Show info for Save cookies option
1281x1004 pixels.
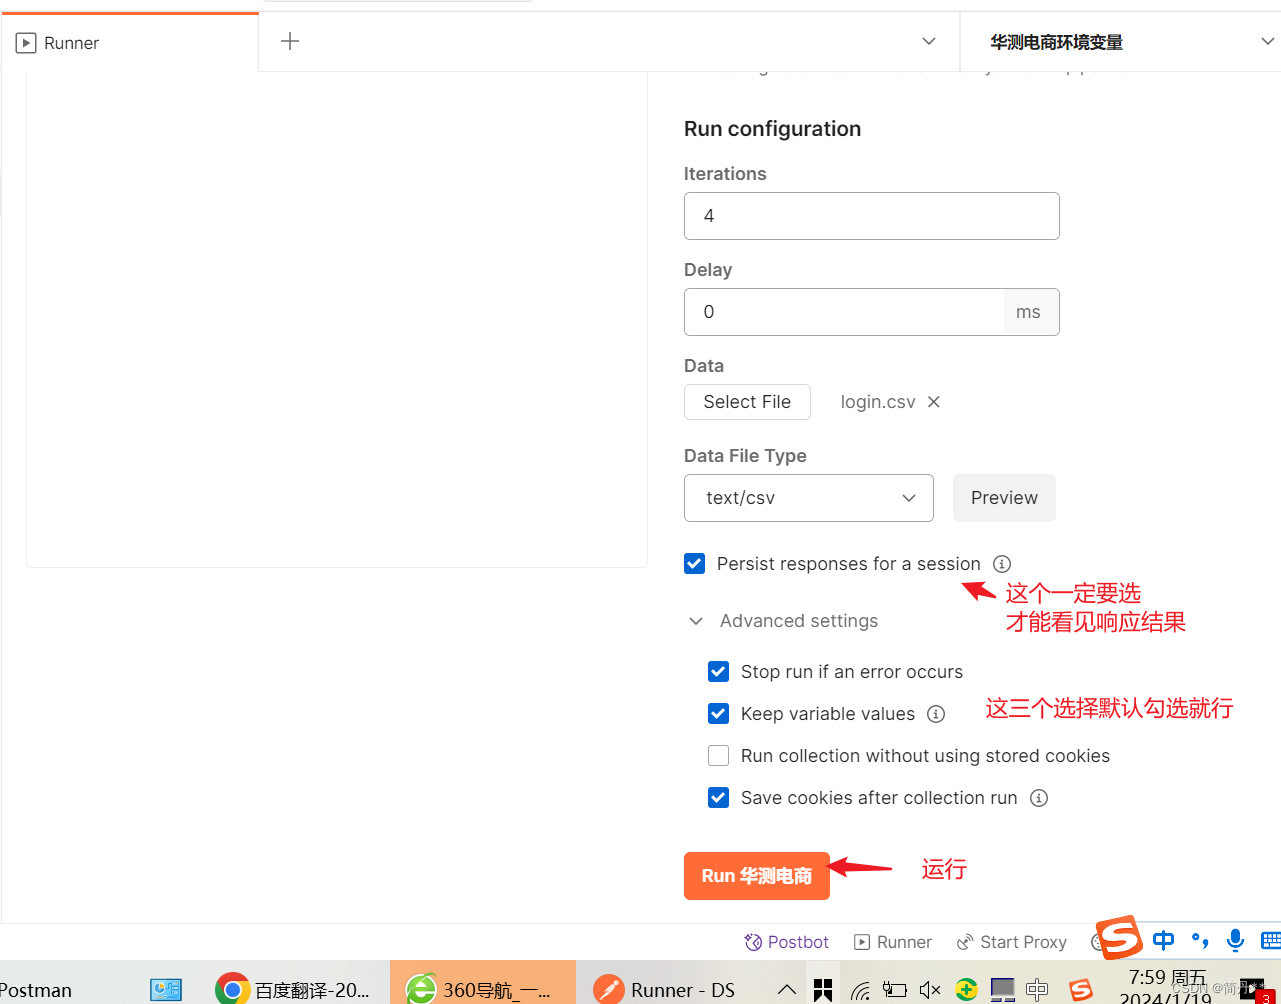point(1039,798)
